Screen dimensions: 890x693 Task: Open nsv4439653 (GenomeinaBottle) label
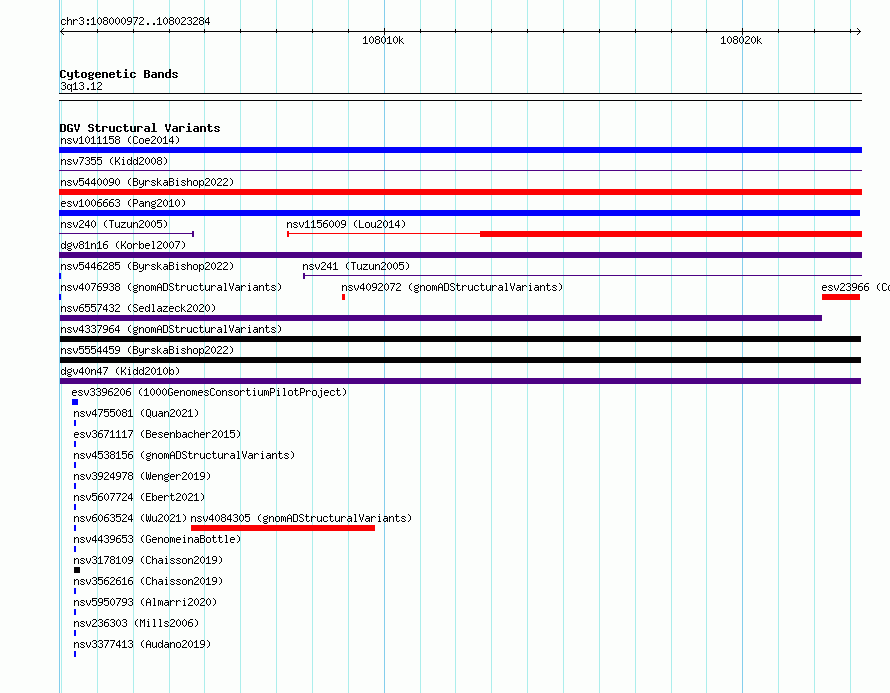point(157,539)
